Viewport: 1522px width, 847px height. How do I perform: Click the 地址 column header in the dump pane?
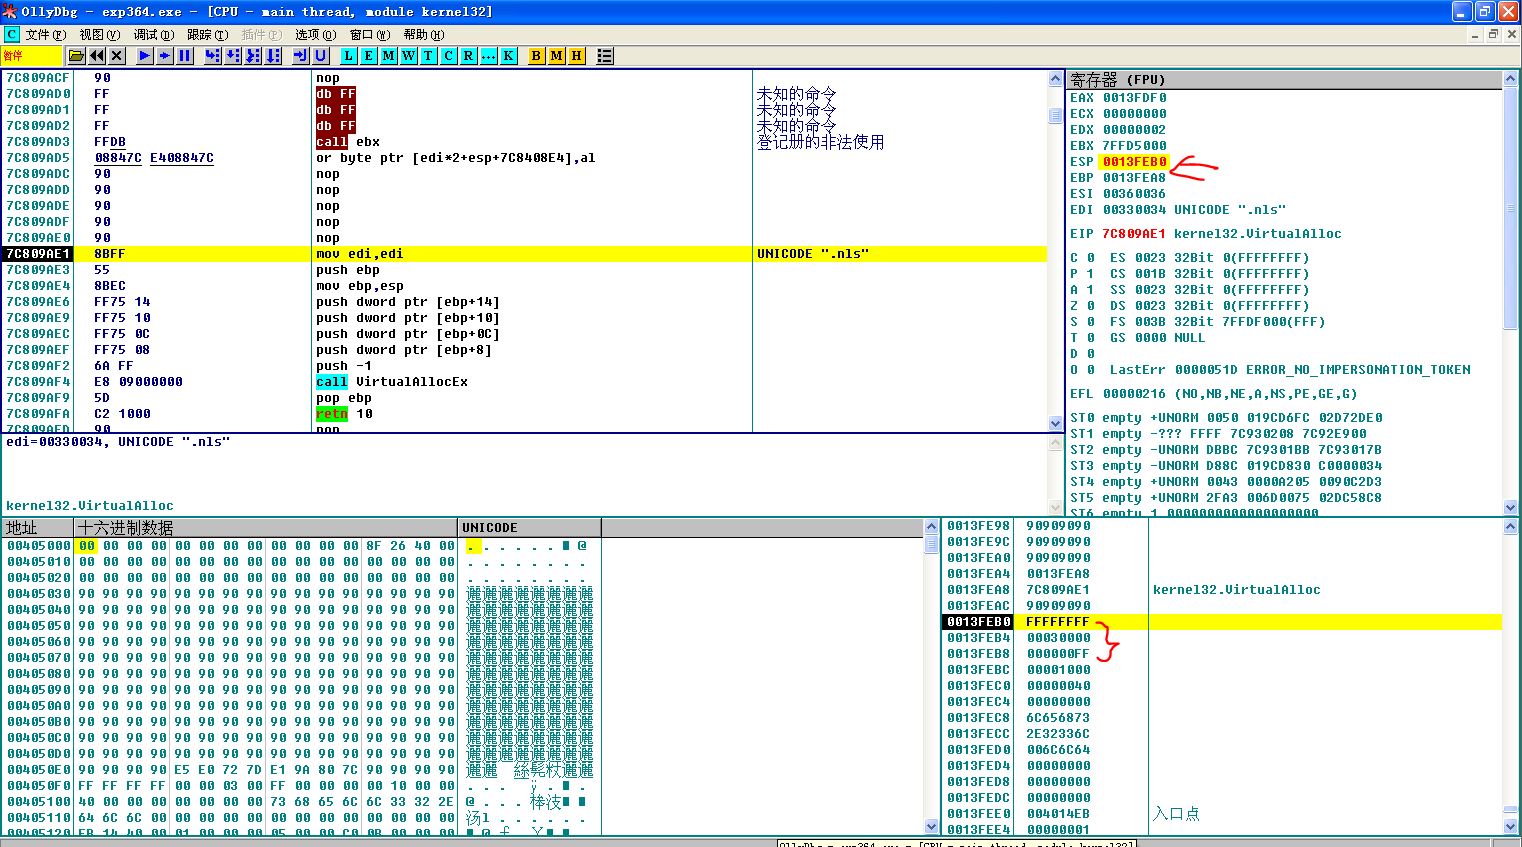point(38,527)
